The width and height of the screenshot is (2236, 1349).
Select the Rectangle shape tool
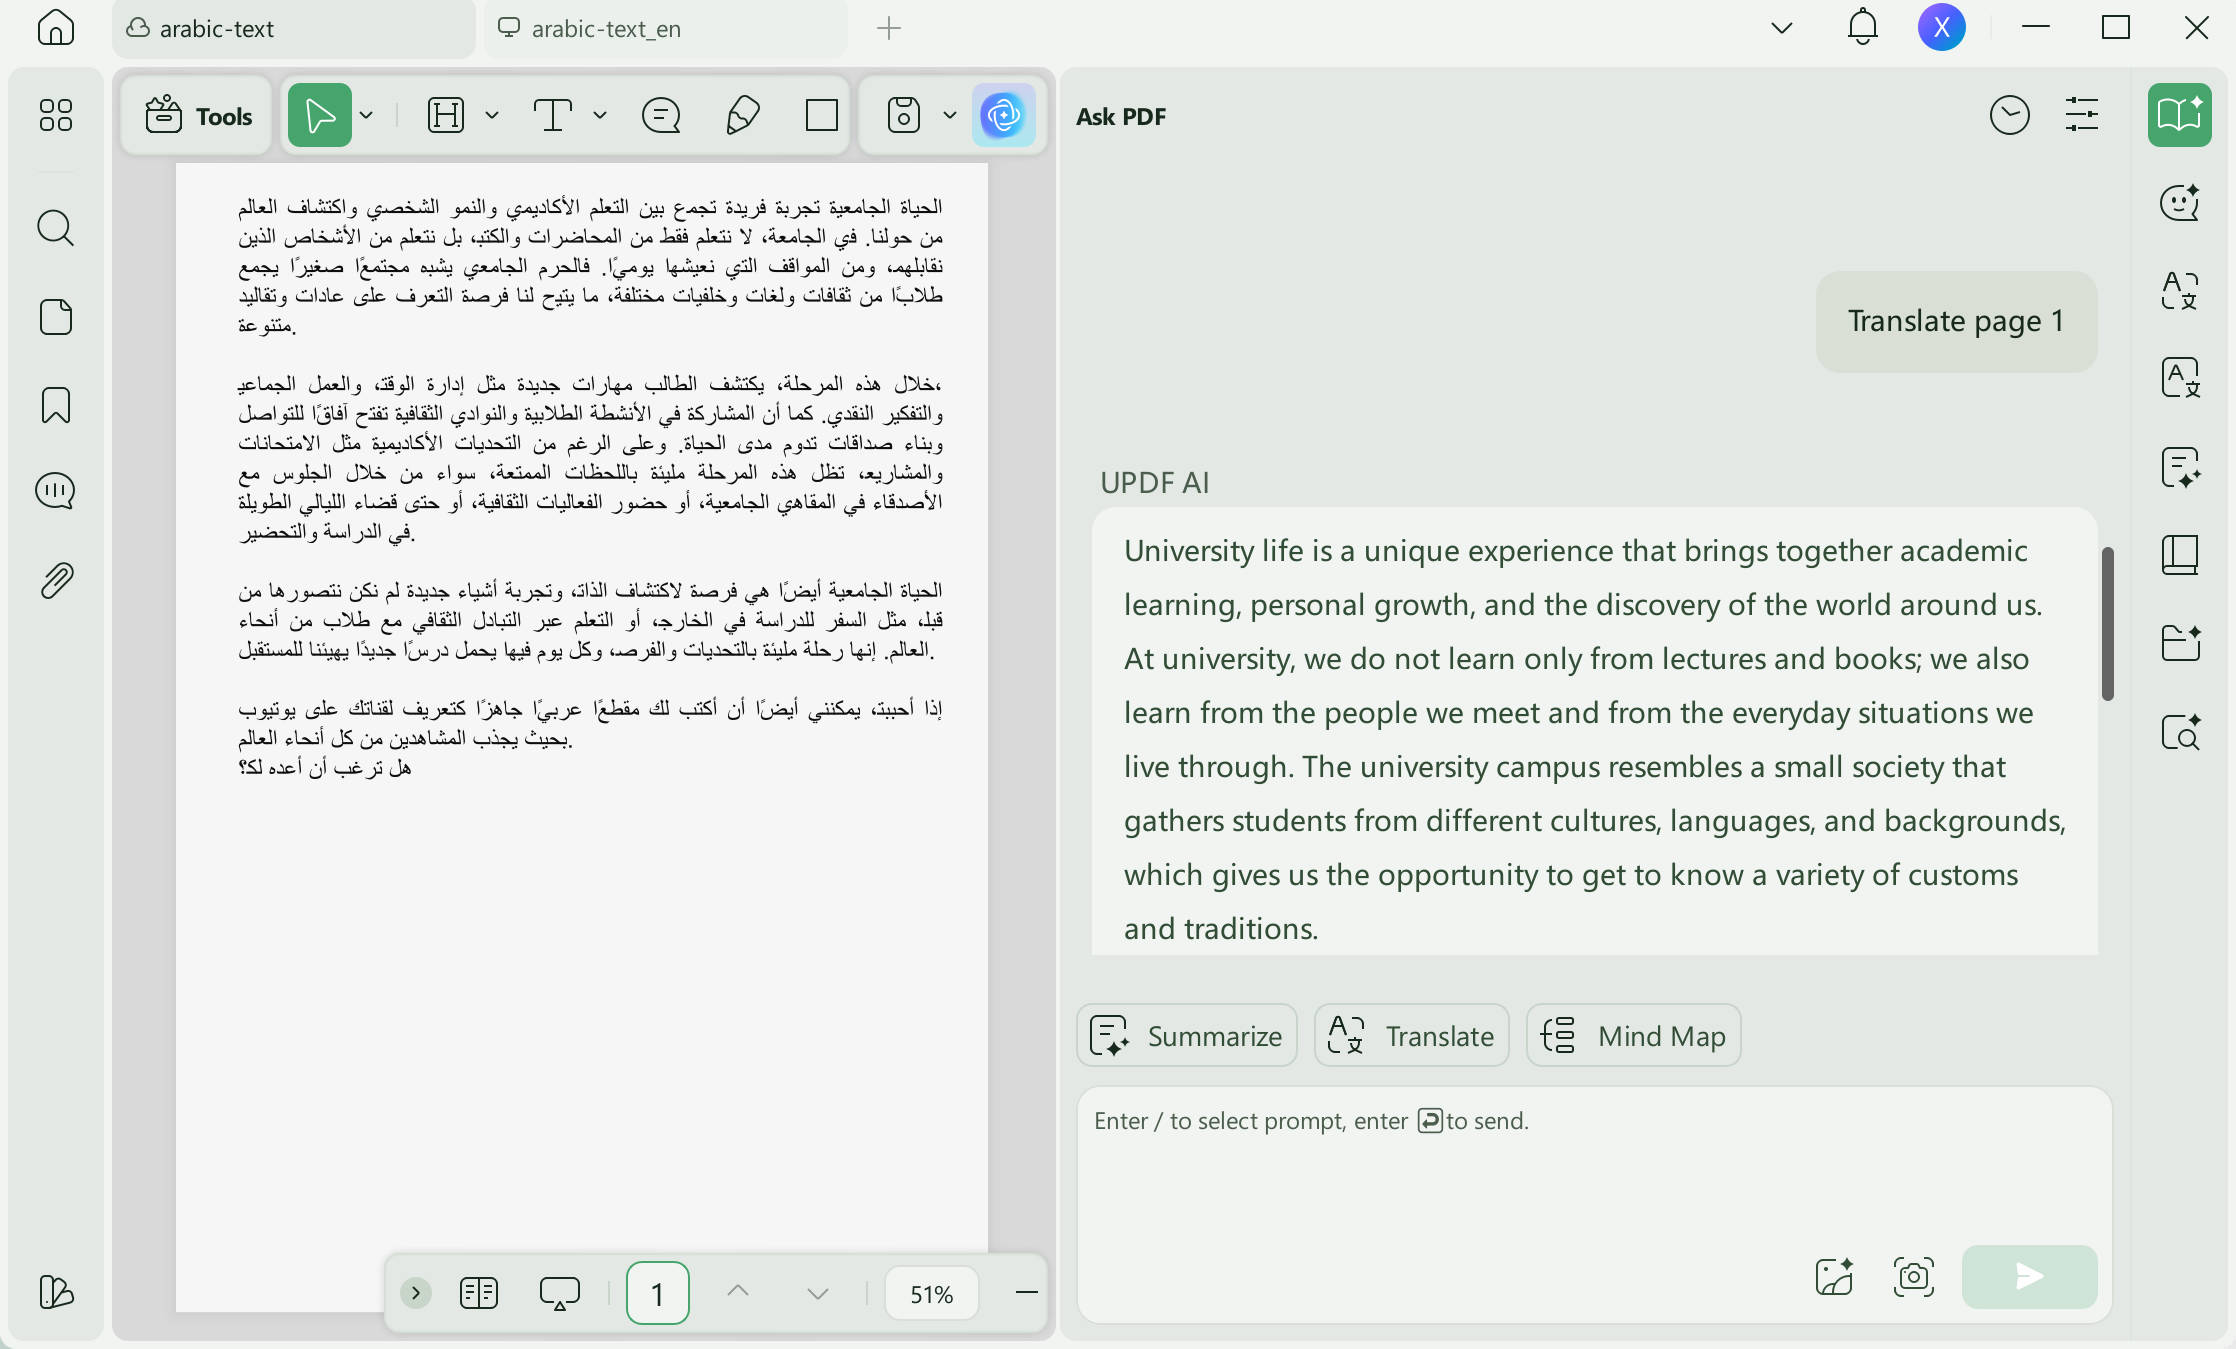pyautogui.click(x=822, y=115)
